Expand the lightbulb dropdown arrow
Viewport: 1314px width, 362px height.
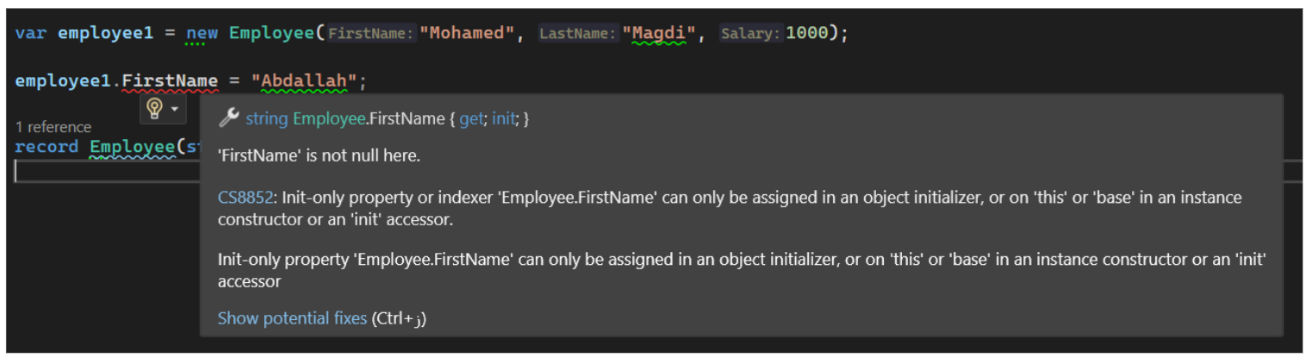[x=175, y=108]
